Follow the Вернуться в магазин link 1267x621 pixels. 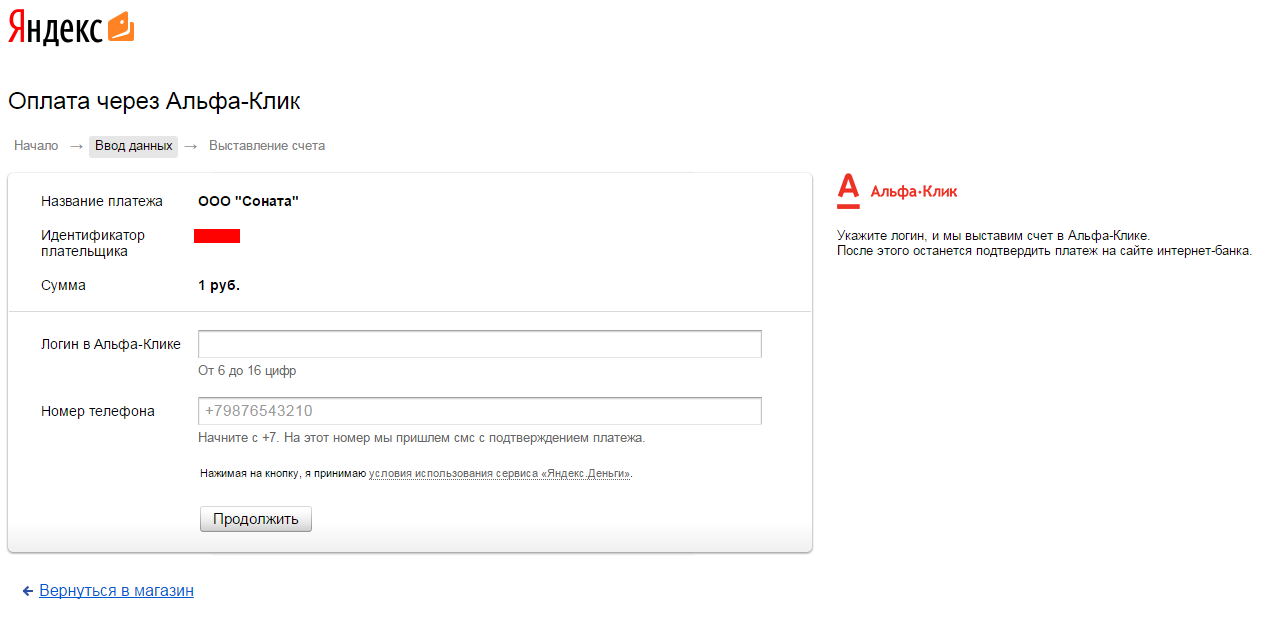click(x=117, y=591)
